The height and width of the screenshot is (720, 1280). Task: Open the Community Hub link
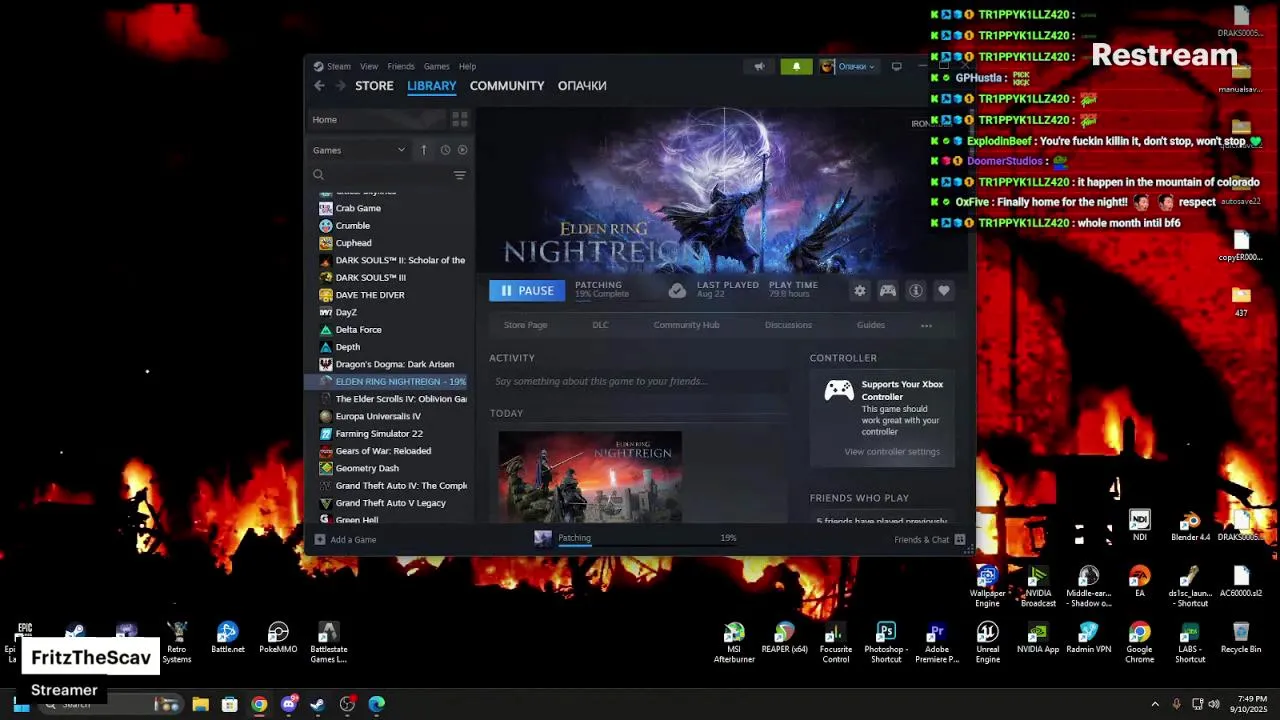(686, 325)
